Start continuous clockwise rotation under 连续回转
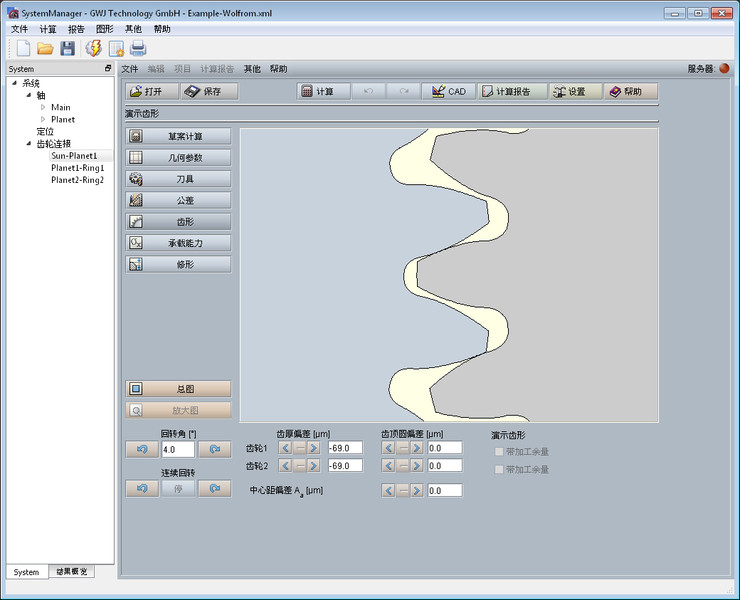740x600 pixels. coord(214,488)
